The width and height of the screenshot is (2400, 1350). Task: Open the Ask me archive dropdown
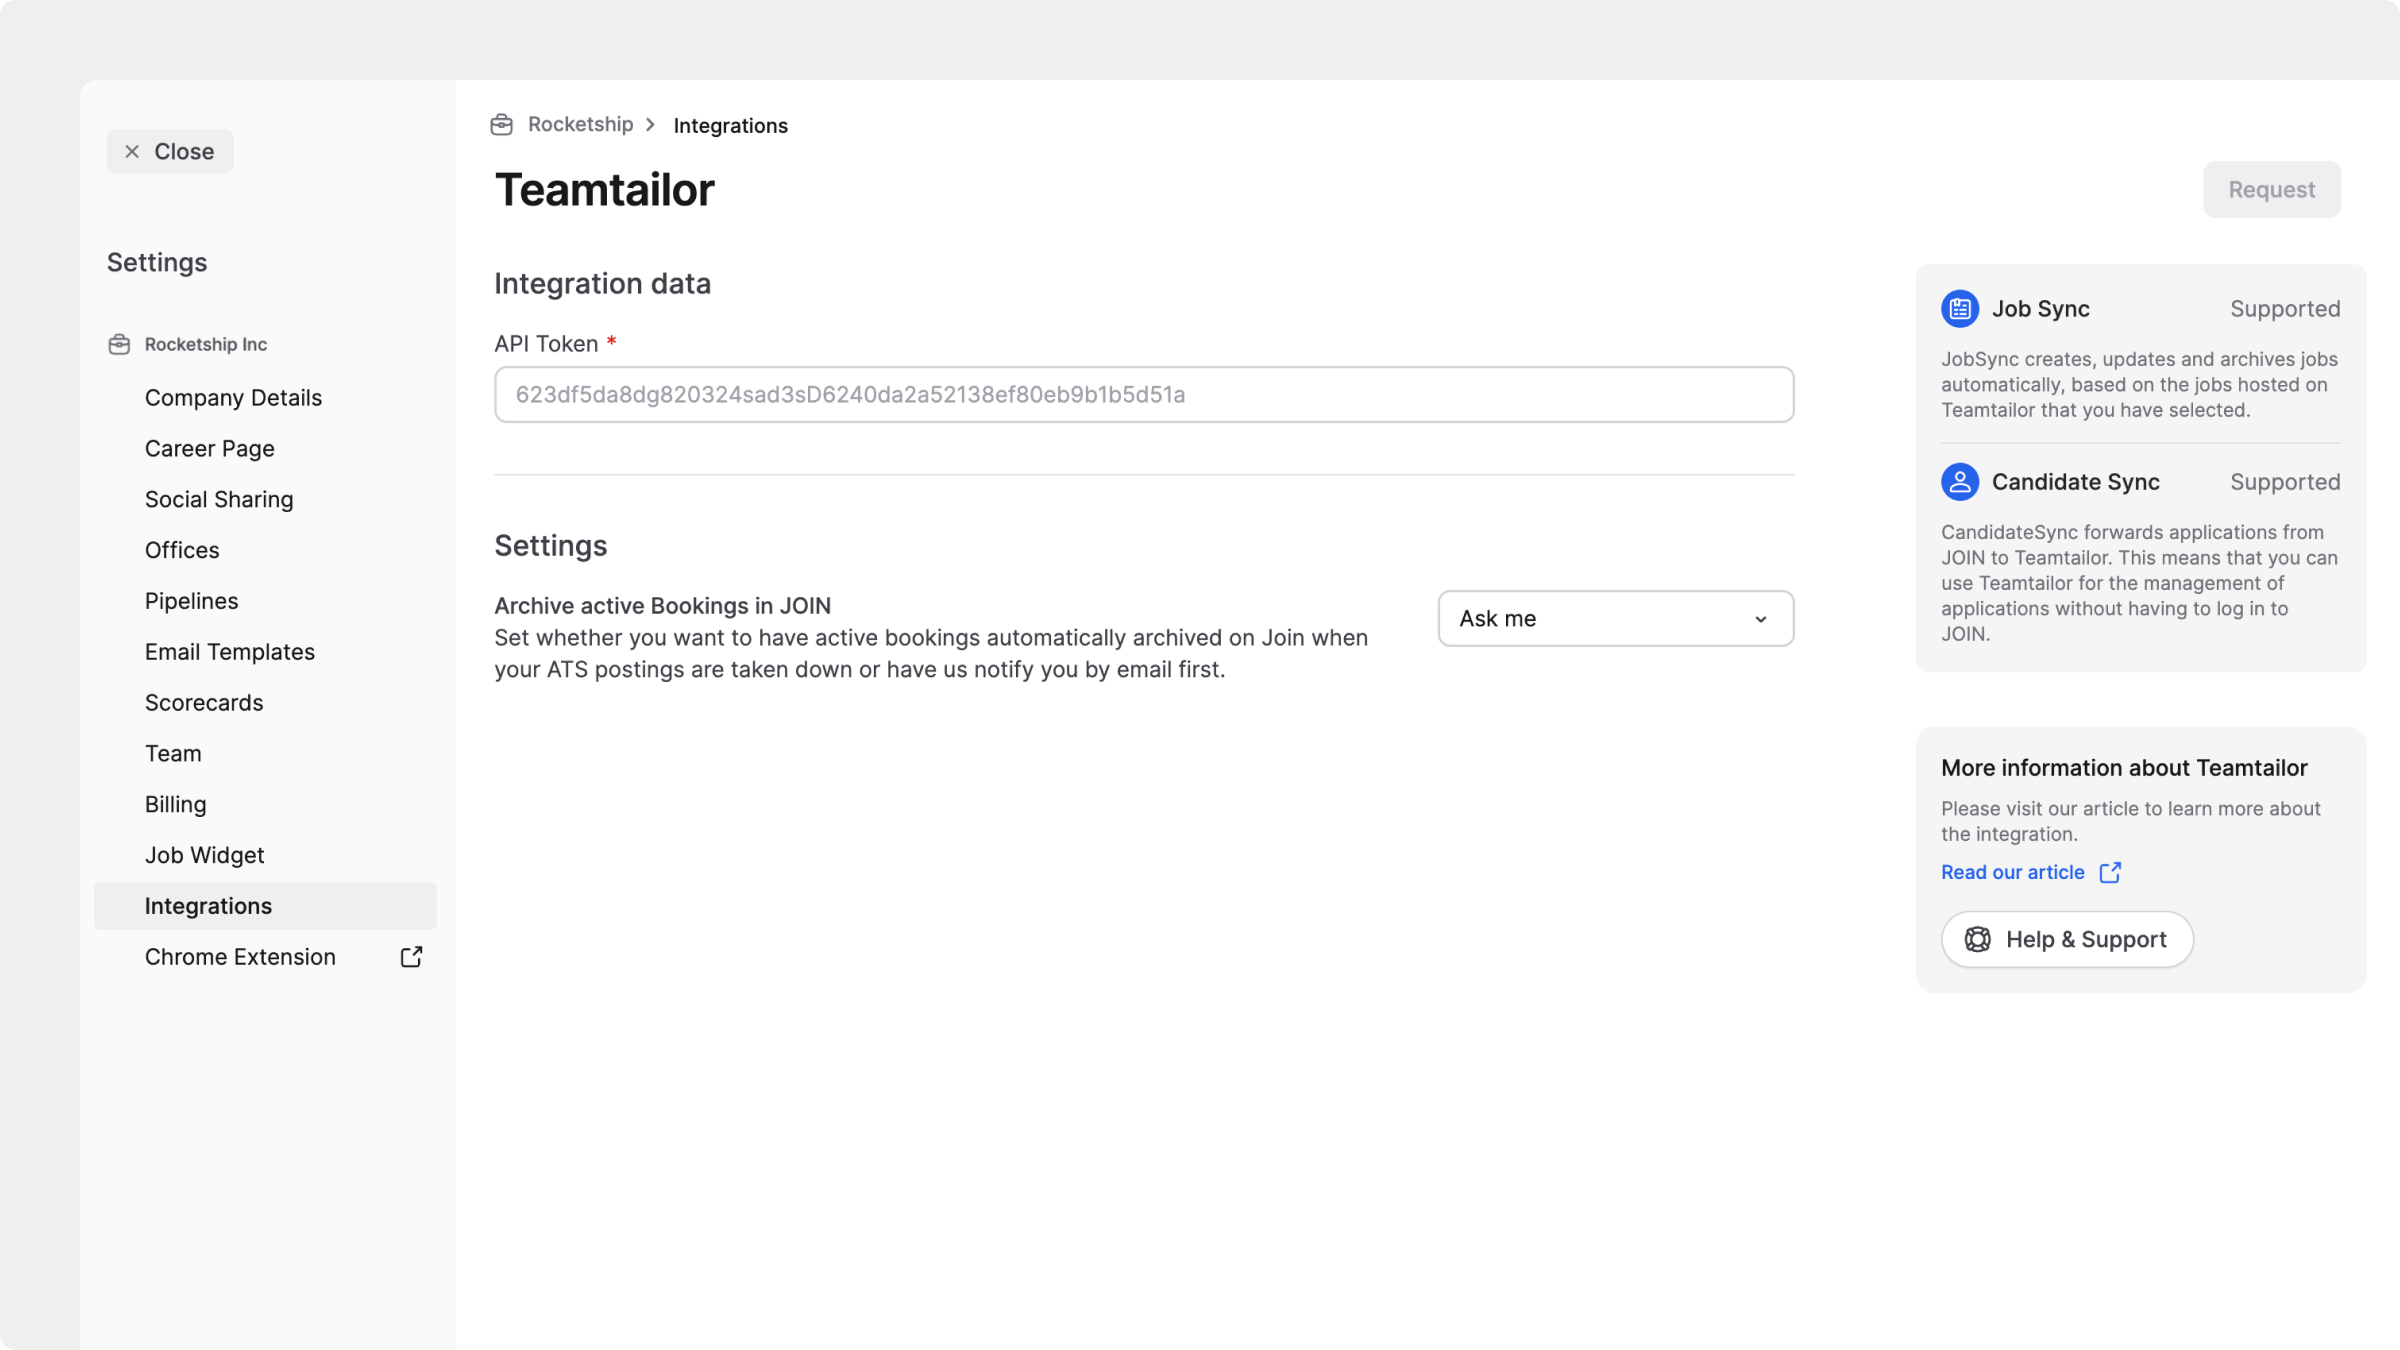1614,619
